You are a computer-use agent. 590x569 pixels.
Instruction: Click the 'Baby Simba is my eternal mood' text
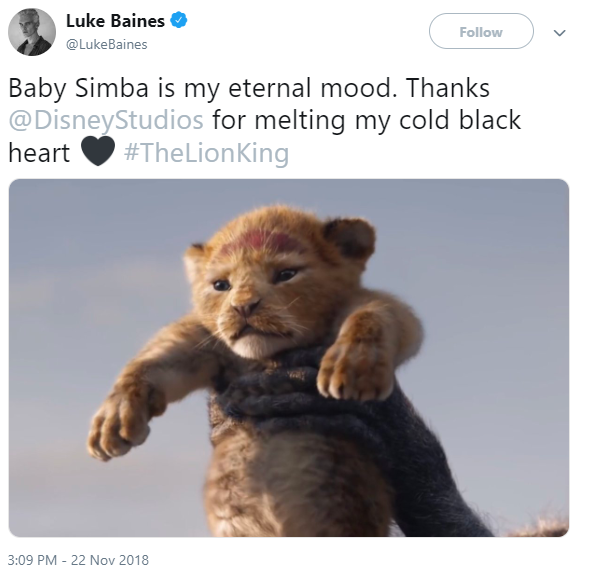tap(202, 88)
